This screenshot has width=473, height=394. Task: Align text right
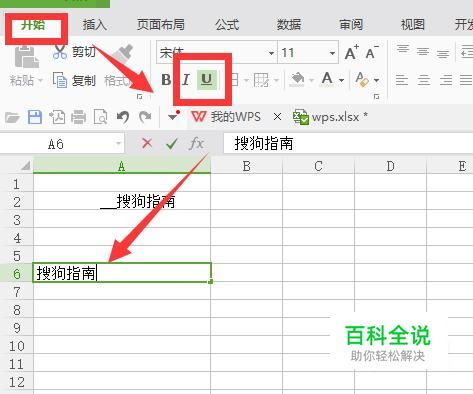(446, 80)
